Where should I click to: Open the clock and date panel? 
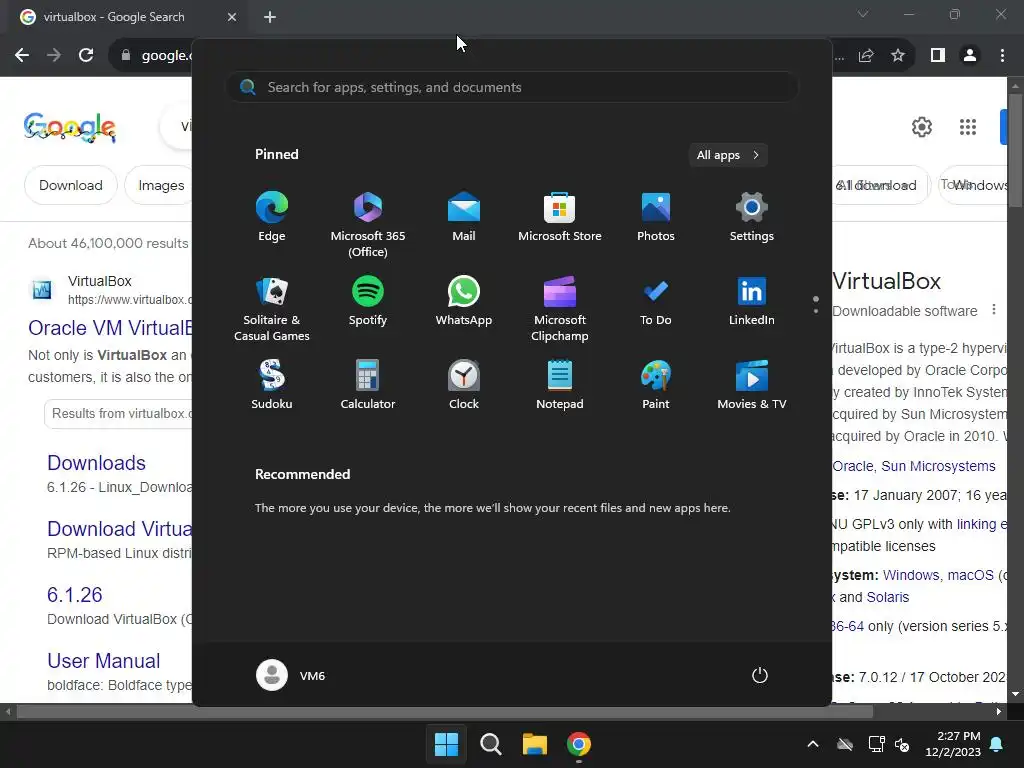point(953,744)
